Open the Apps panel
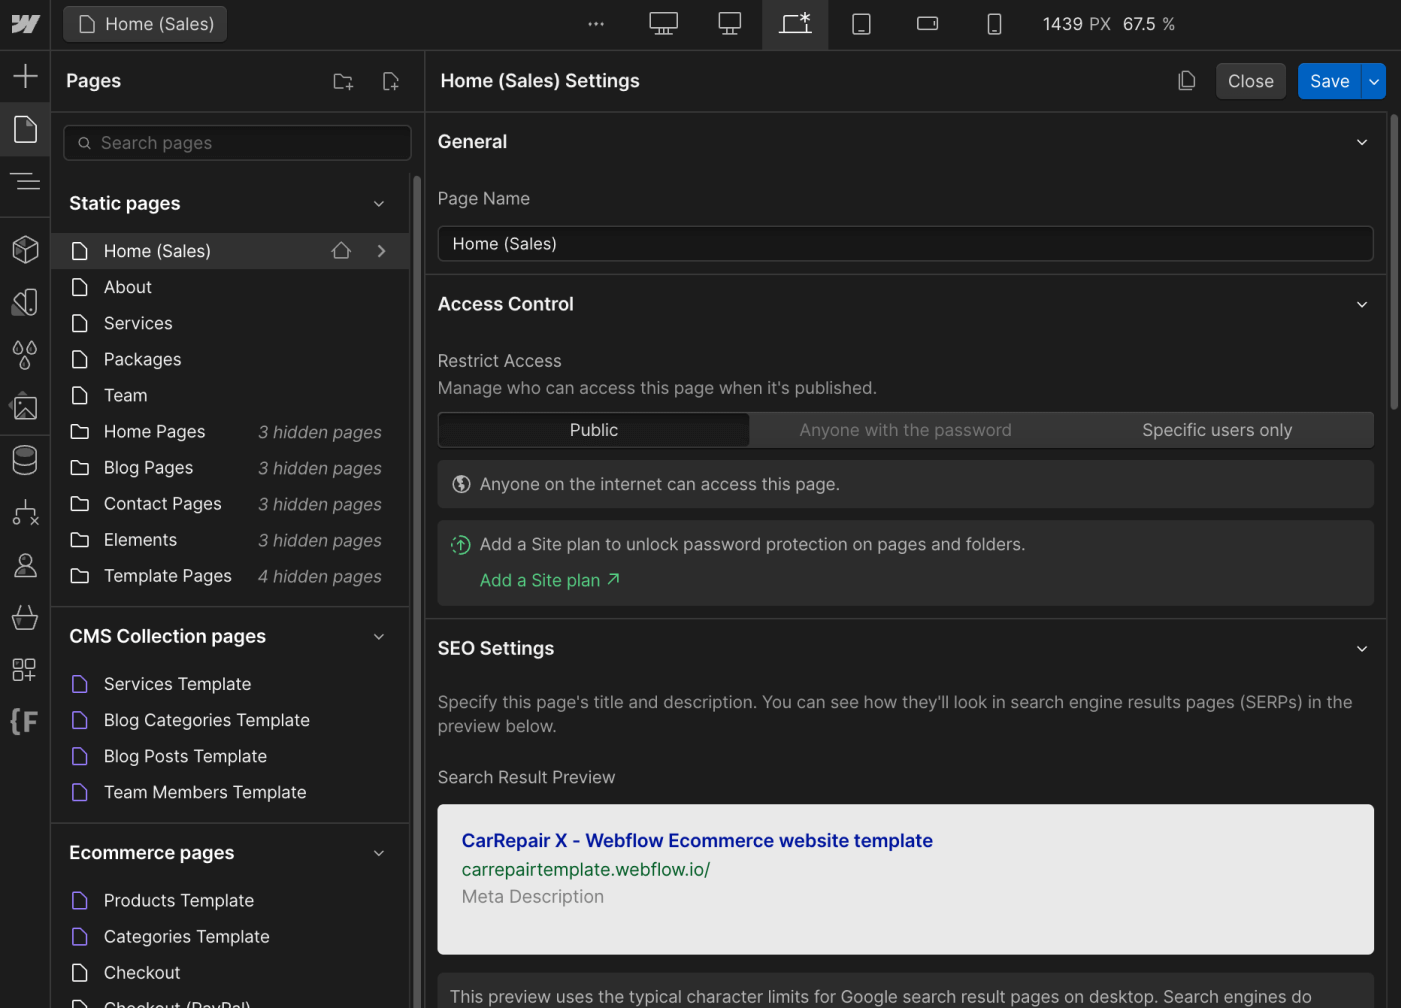 (25, 670)
